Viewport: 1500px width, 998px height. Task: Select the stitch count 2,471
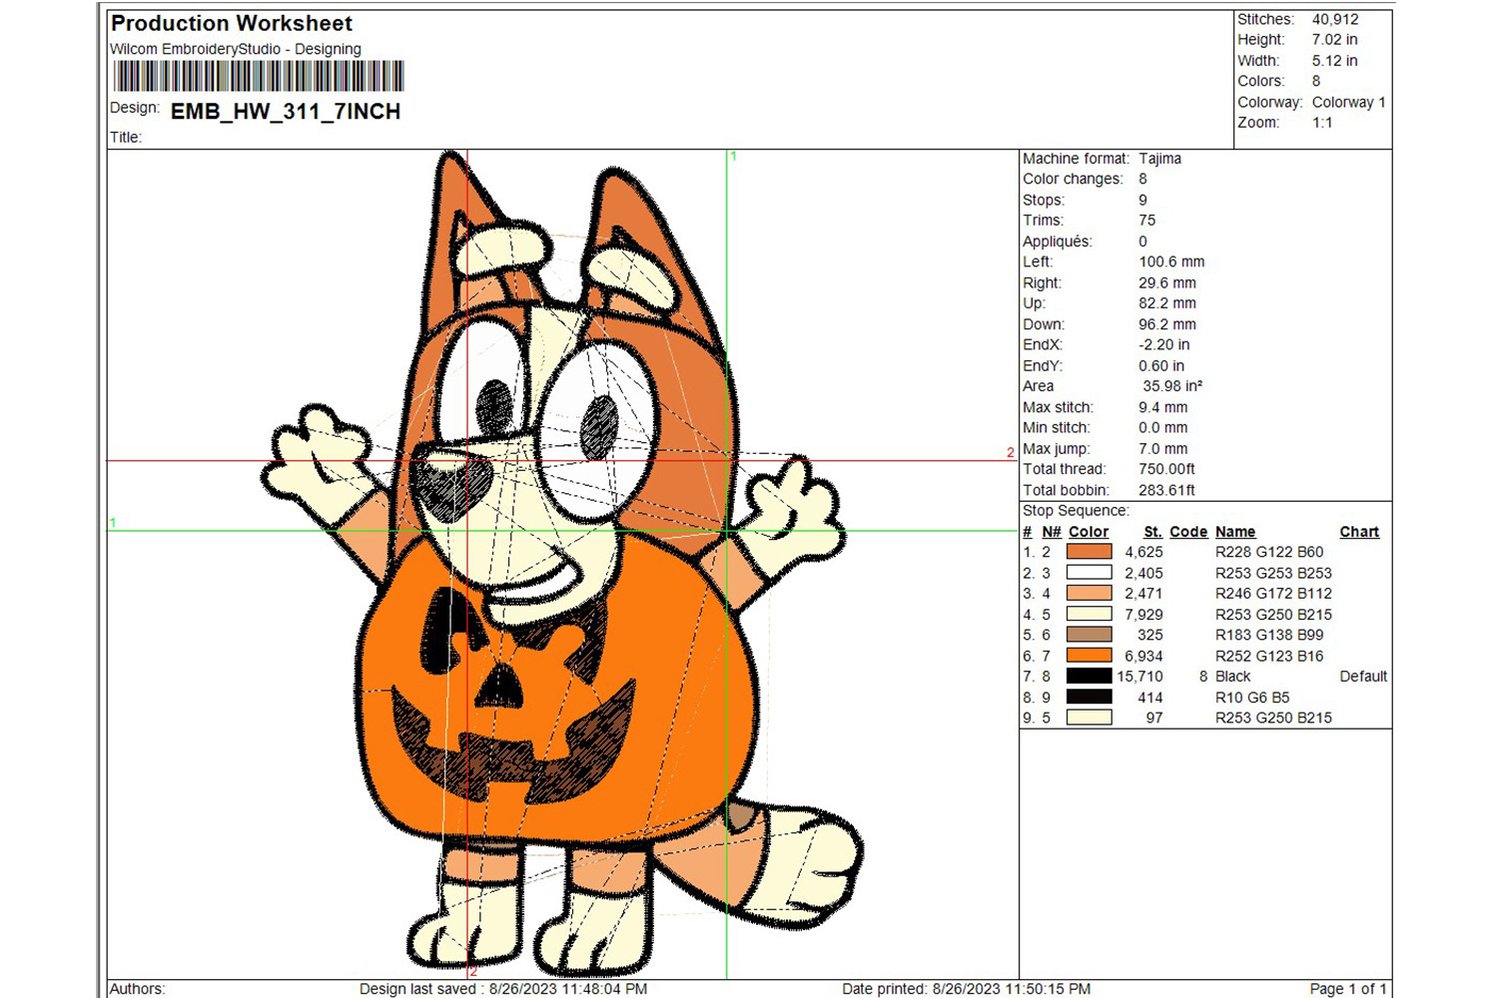(x=1144, y=593)
